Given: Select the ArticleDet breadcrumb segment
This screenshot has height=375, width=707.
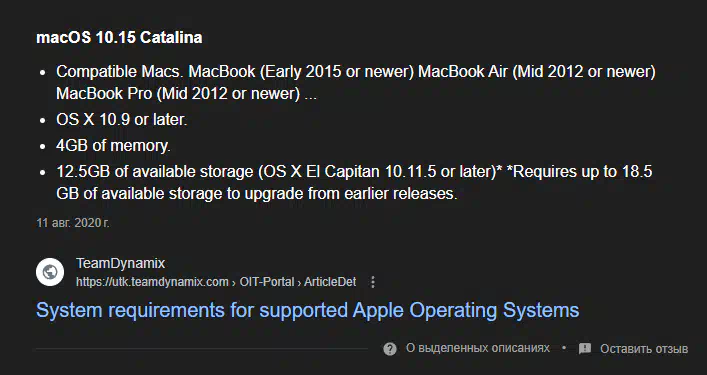Looking at the screenshot, I should [330, 282].
